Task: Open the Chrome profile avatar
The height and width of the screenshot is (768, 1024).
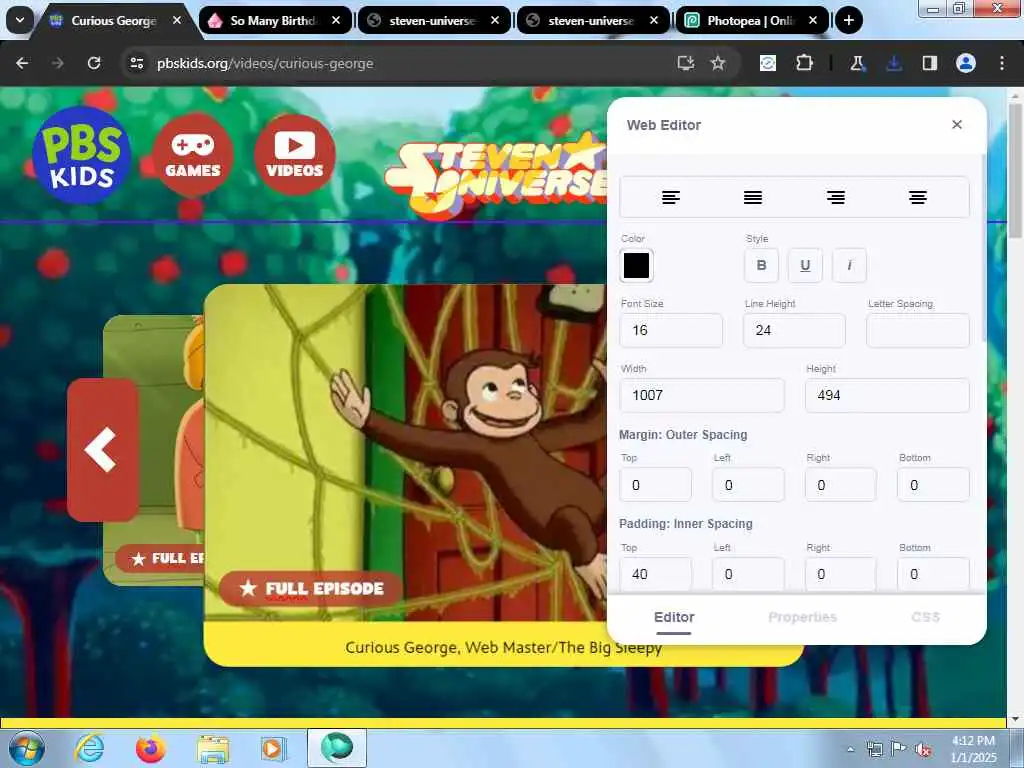Action: pos(966,63)
